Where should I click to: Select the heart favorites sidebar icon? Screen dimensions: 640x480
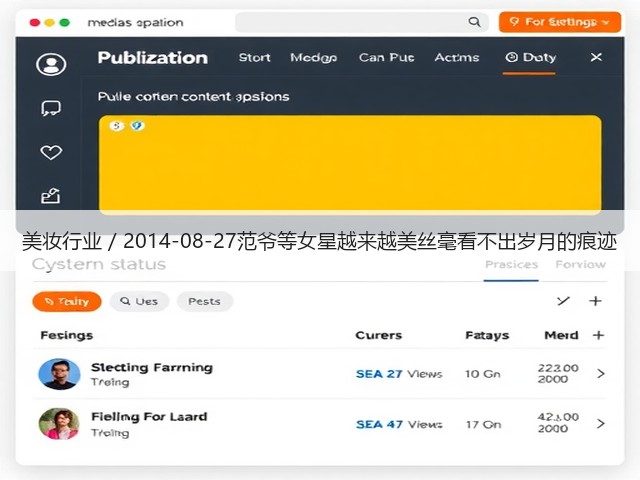pyautogui.click(x=51, y=152)
